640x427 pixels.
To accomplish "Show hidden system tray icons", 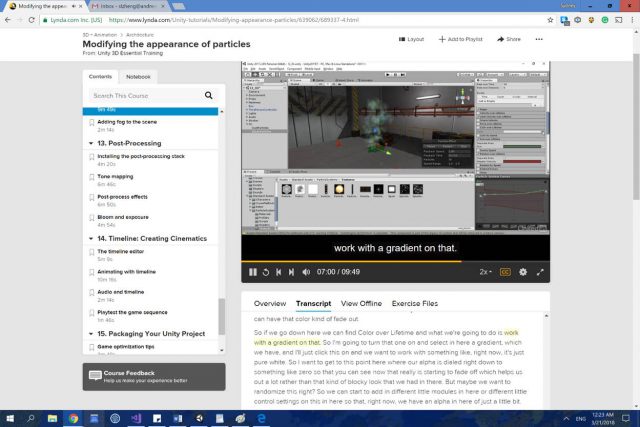I will (x=566, y=418).
